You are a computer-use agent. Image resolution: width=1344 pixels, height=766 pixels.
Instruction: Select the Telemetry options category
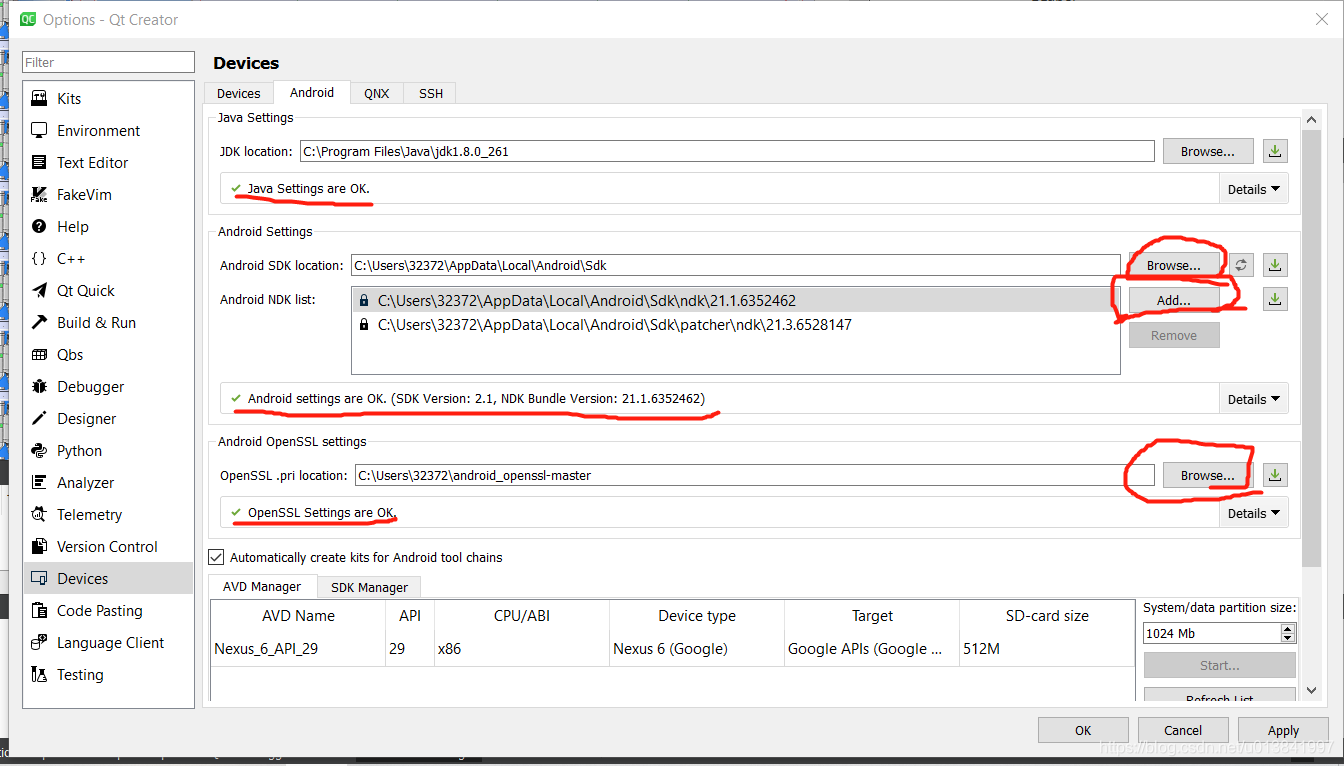[x=108, y=514]
